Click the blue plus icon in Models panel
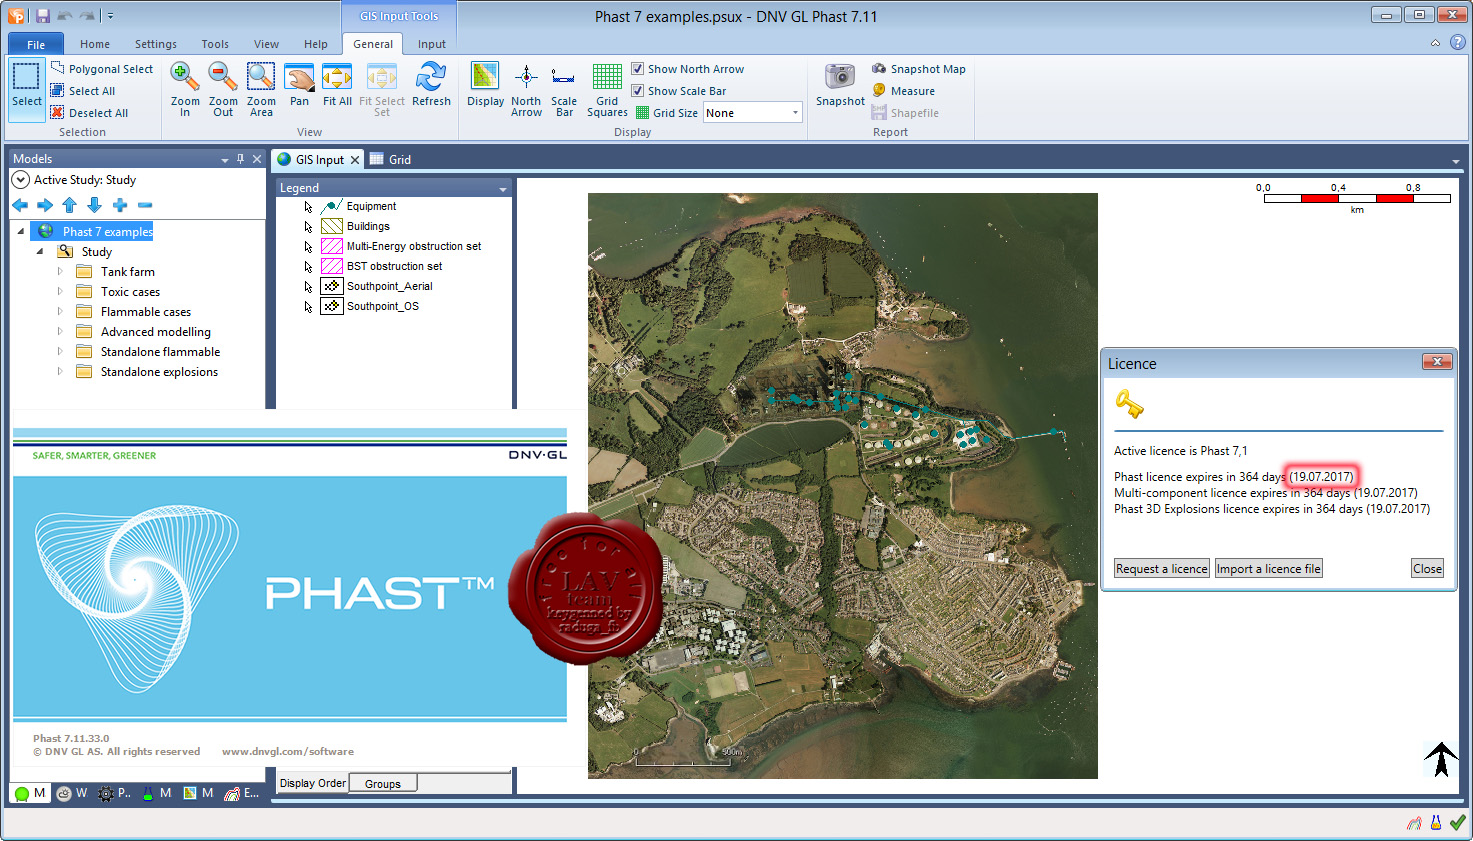The height and width of the screenshot is (841, 1473). coord(120,205)
